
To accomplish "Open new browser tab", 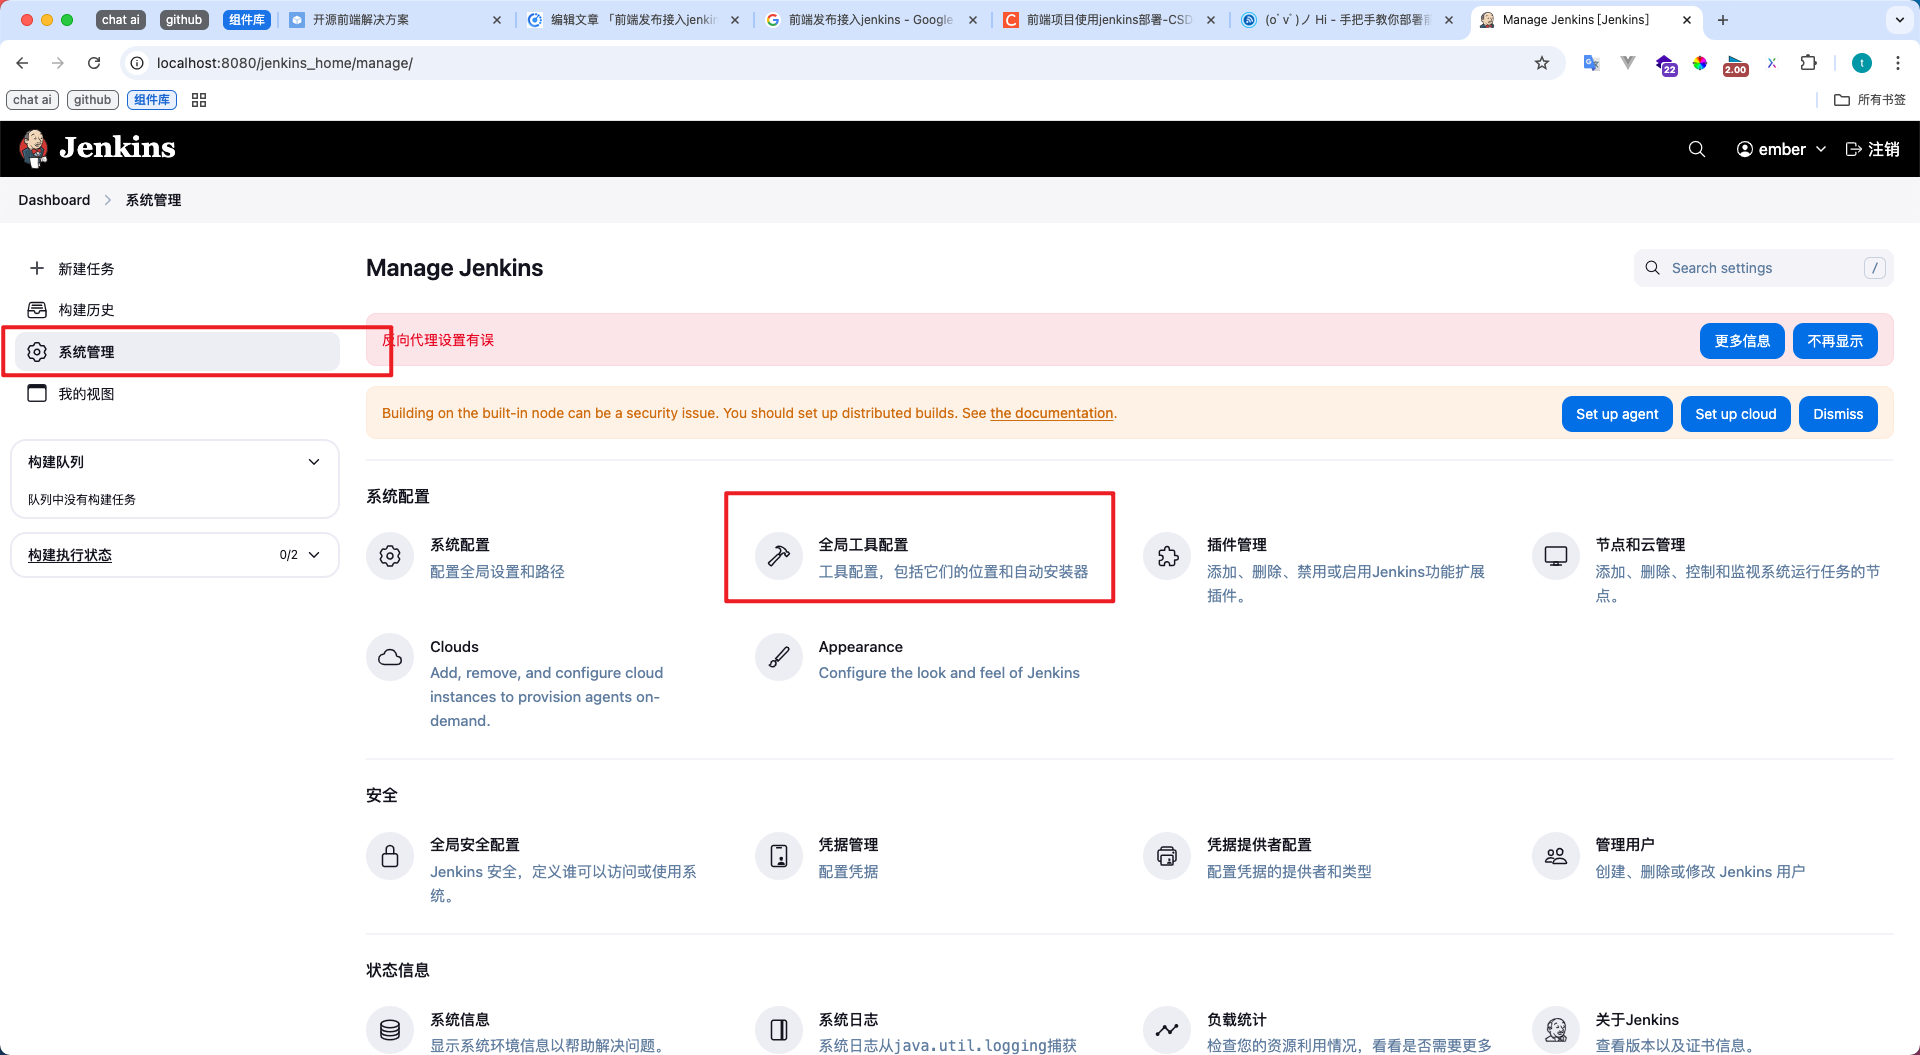I will (x=1723, y=20).
